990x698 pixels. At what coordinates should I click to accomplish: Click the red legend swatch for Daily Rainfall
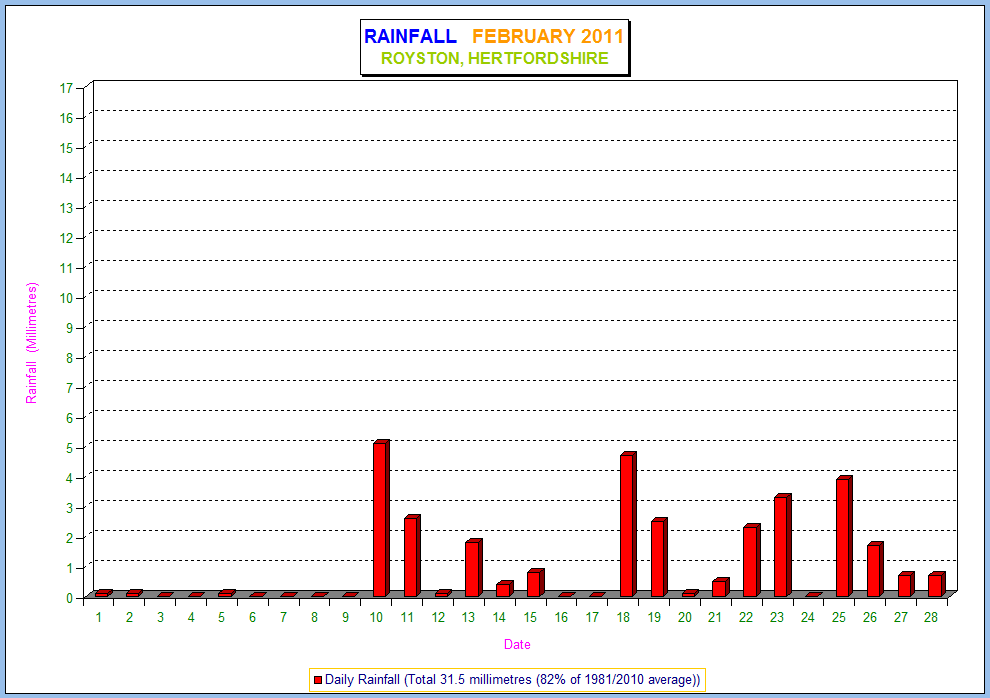[318, 680]
